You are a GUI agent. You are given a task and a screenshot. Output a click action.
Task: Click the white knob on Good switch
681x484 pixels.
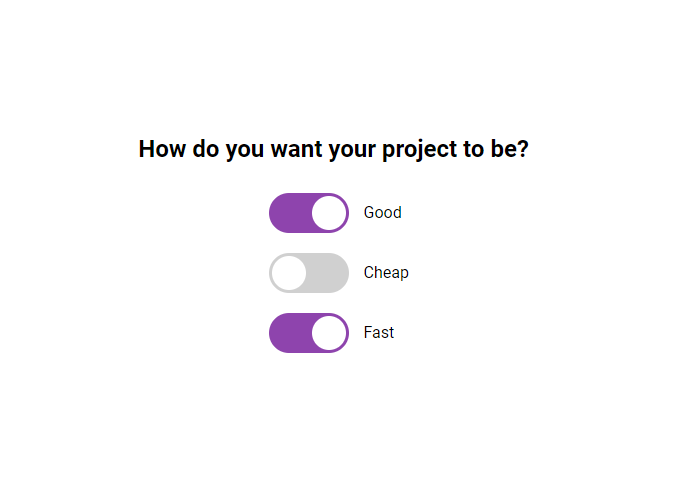pyautogui.click(x=328, y=213)
